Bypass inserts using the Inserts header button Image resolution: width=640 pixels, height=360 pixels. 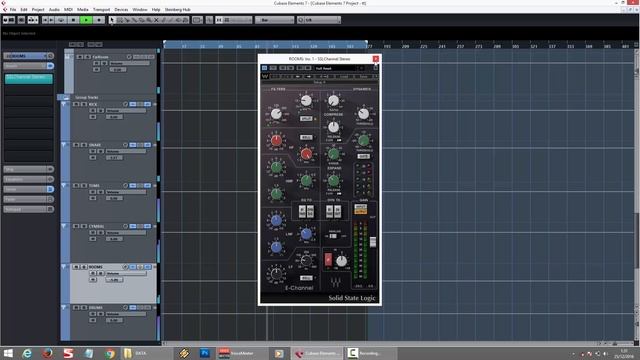[x=51, y=66]
